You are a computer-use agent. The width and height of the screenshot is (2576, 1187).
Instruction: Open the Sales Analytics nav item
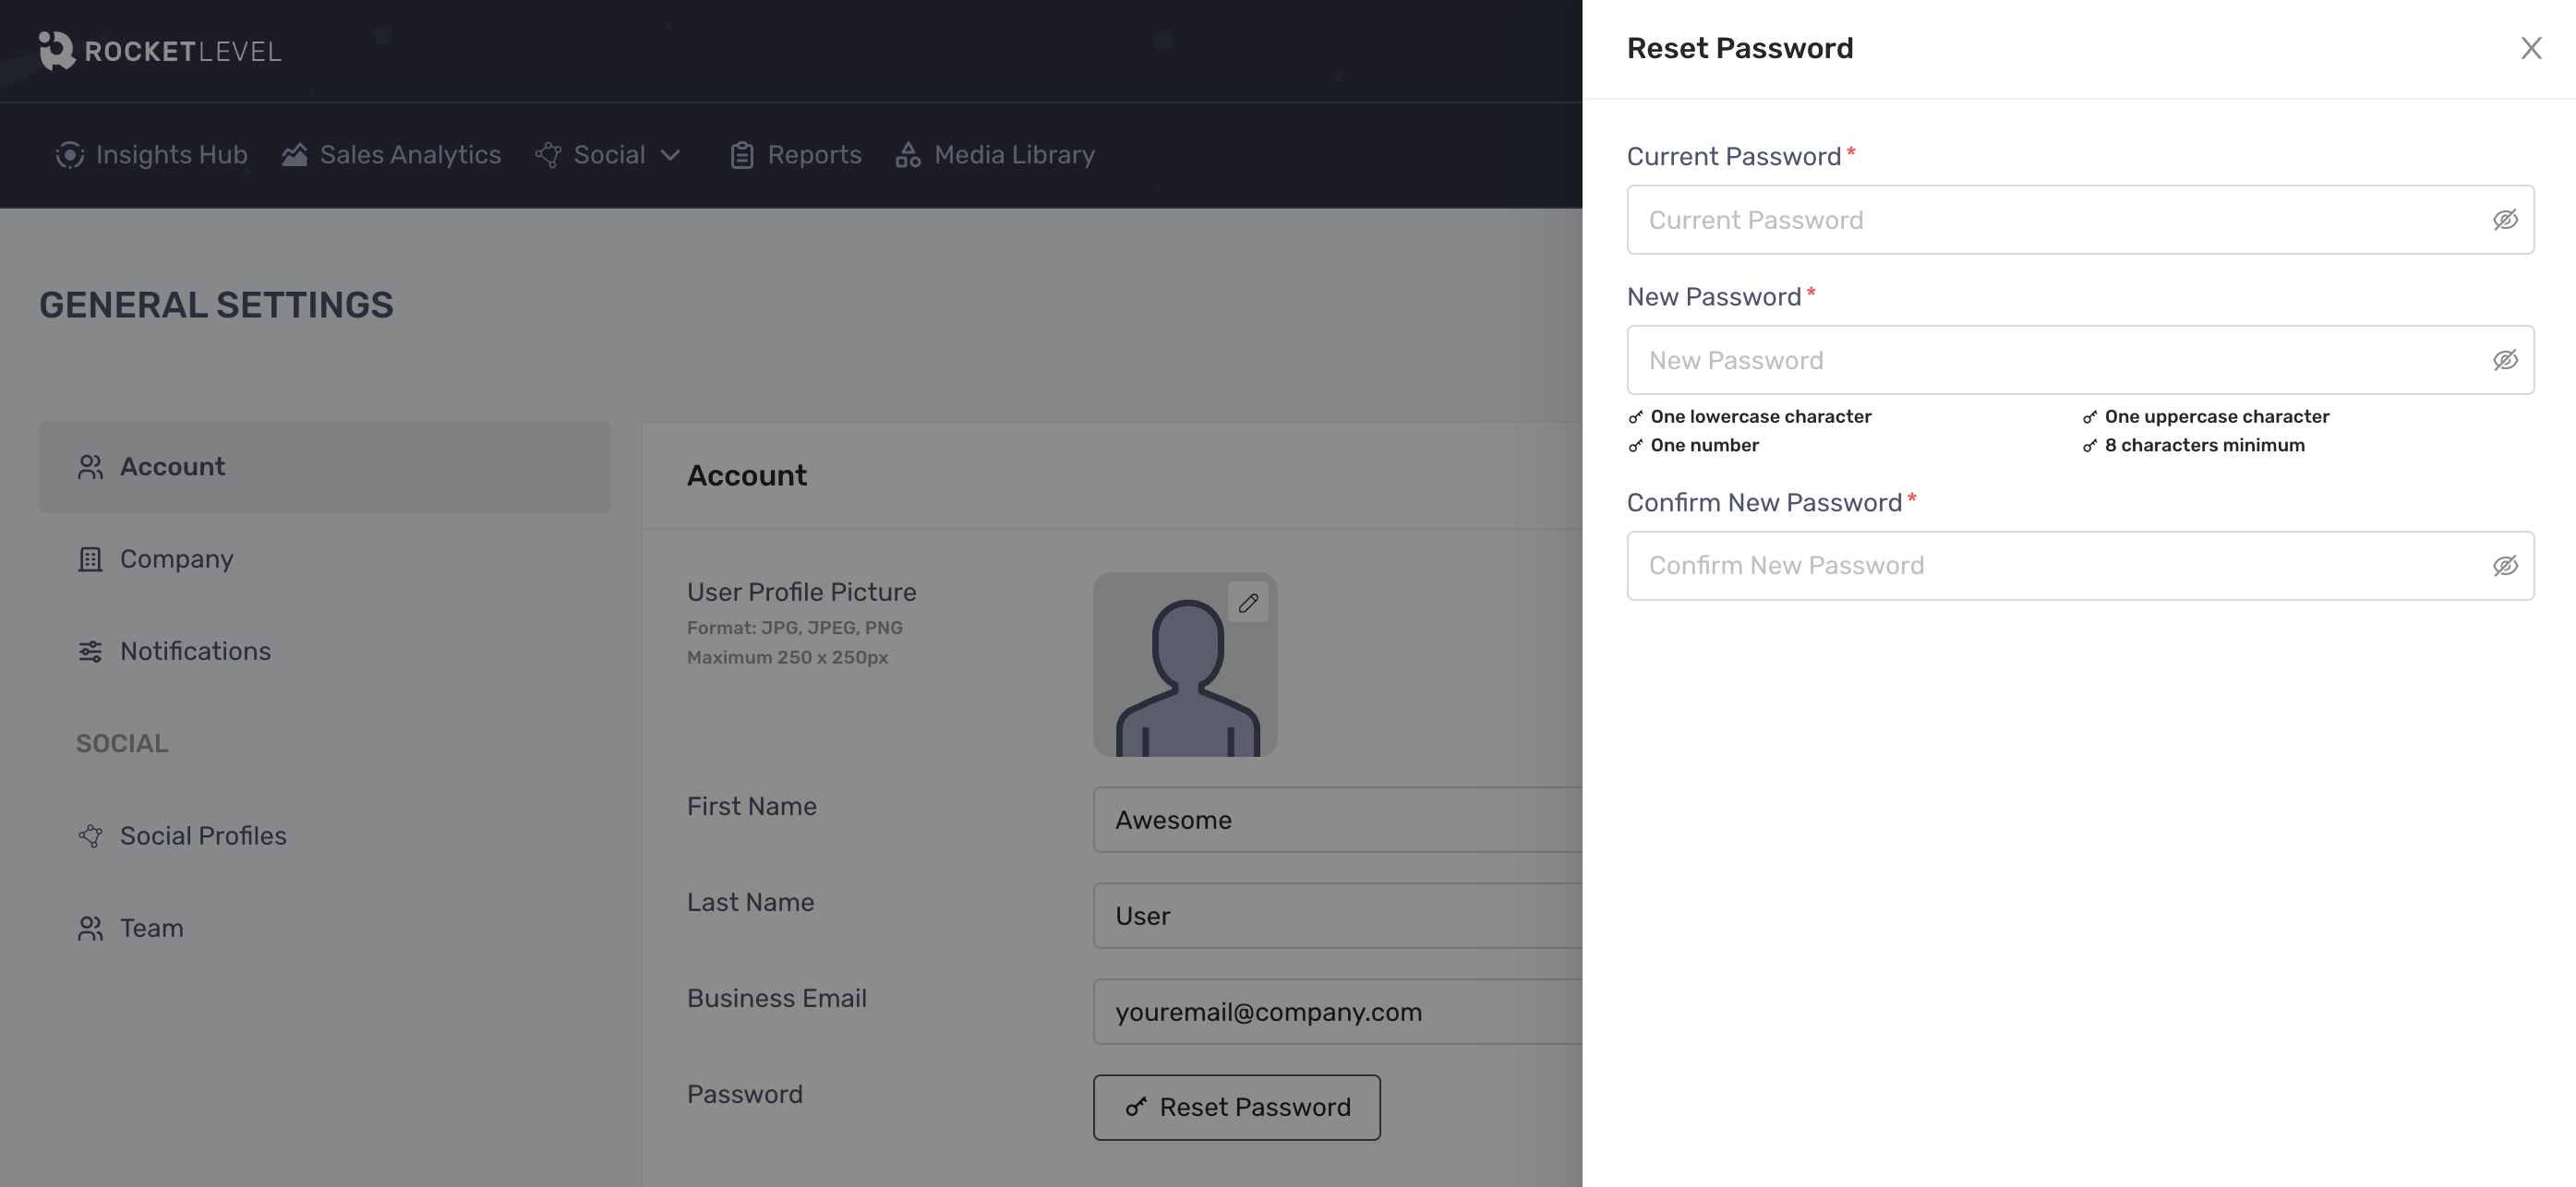(x=391, y=155)
